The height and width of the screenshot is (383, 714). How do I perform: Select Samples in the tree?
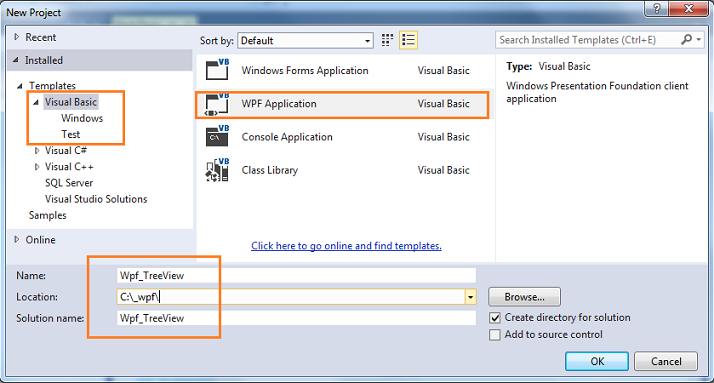pos(48,215)
